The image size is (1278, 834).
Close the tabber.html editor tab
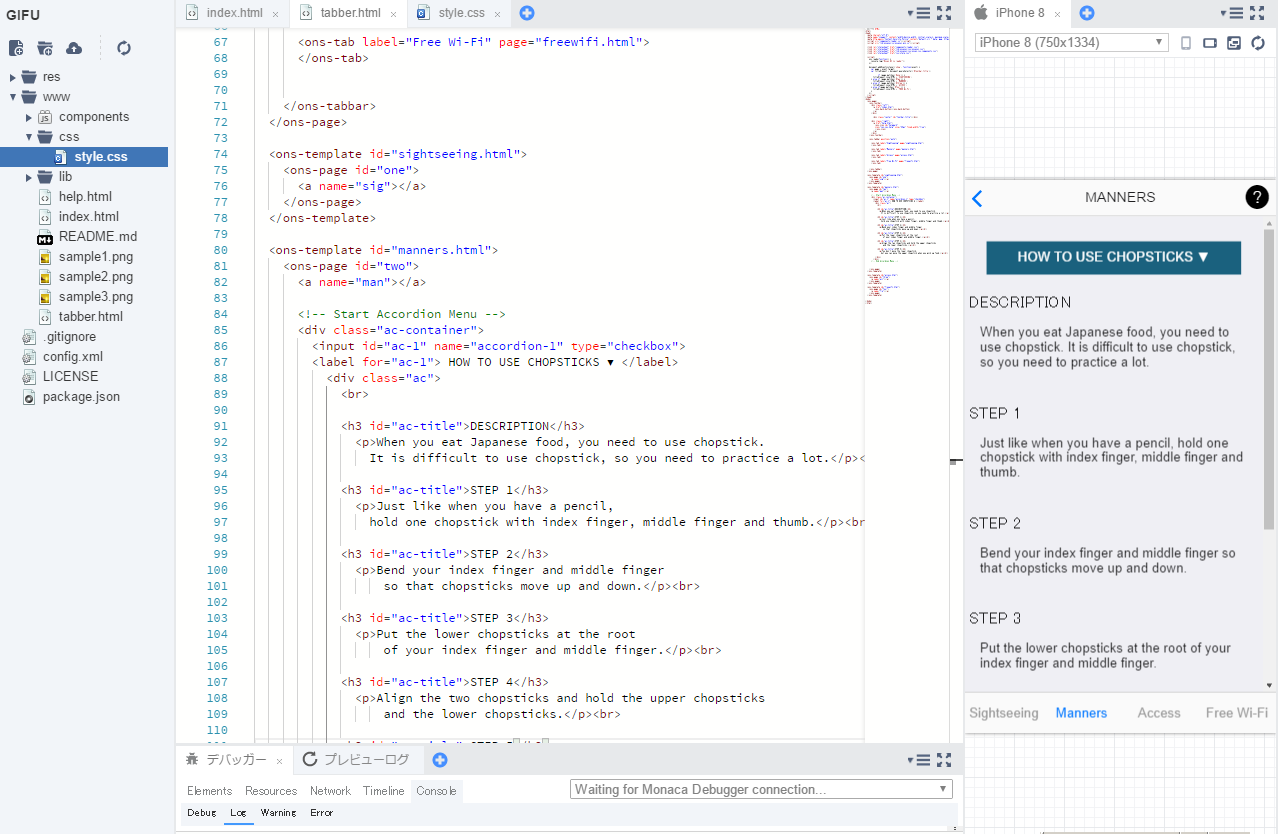click(x=393, y=14)
